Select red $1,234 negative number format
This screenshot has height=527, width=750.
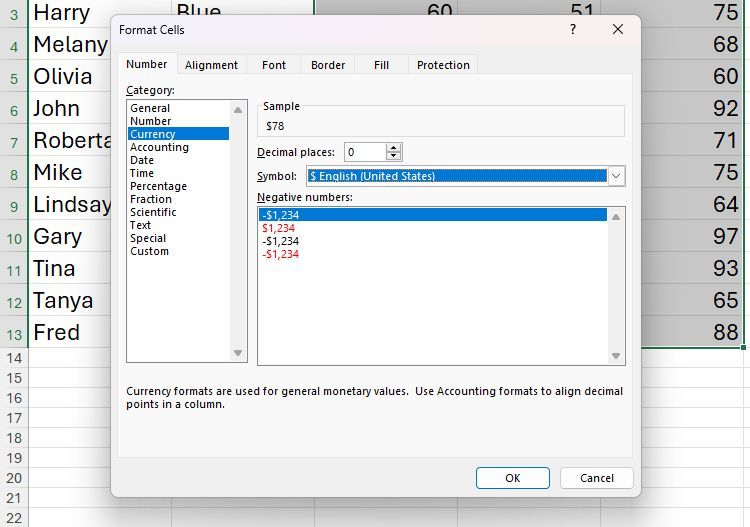coord(278,228)
